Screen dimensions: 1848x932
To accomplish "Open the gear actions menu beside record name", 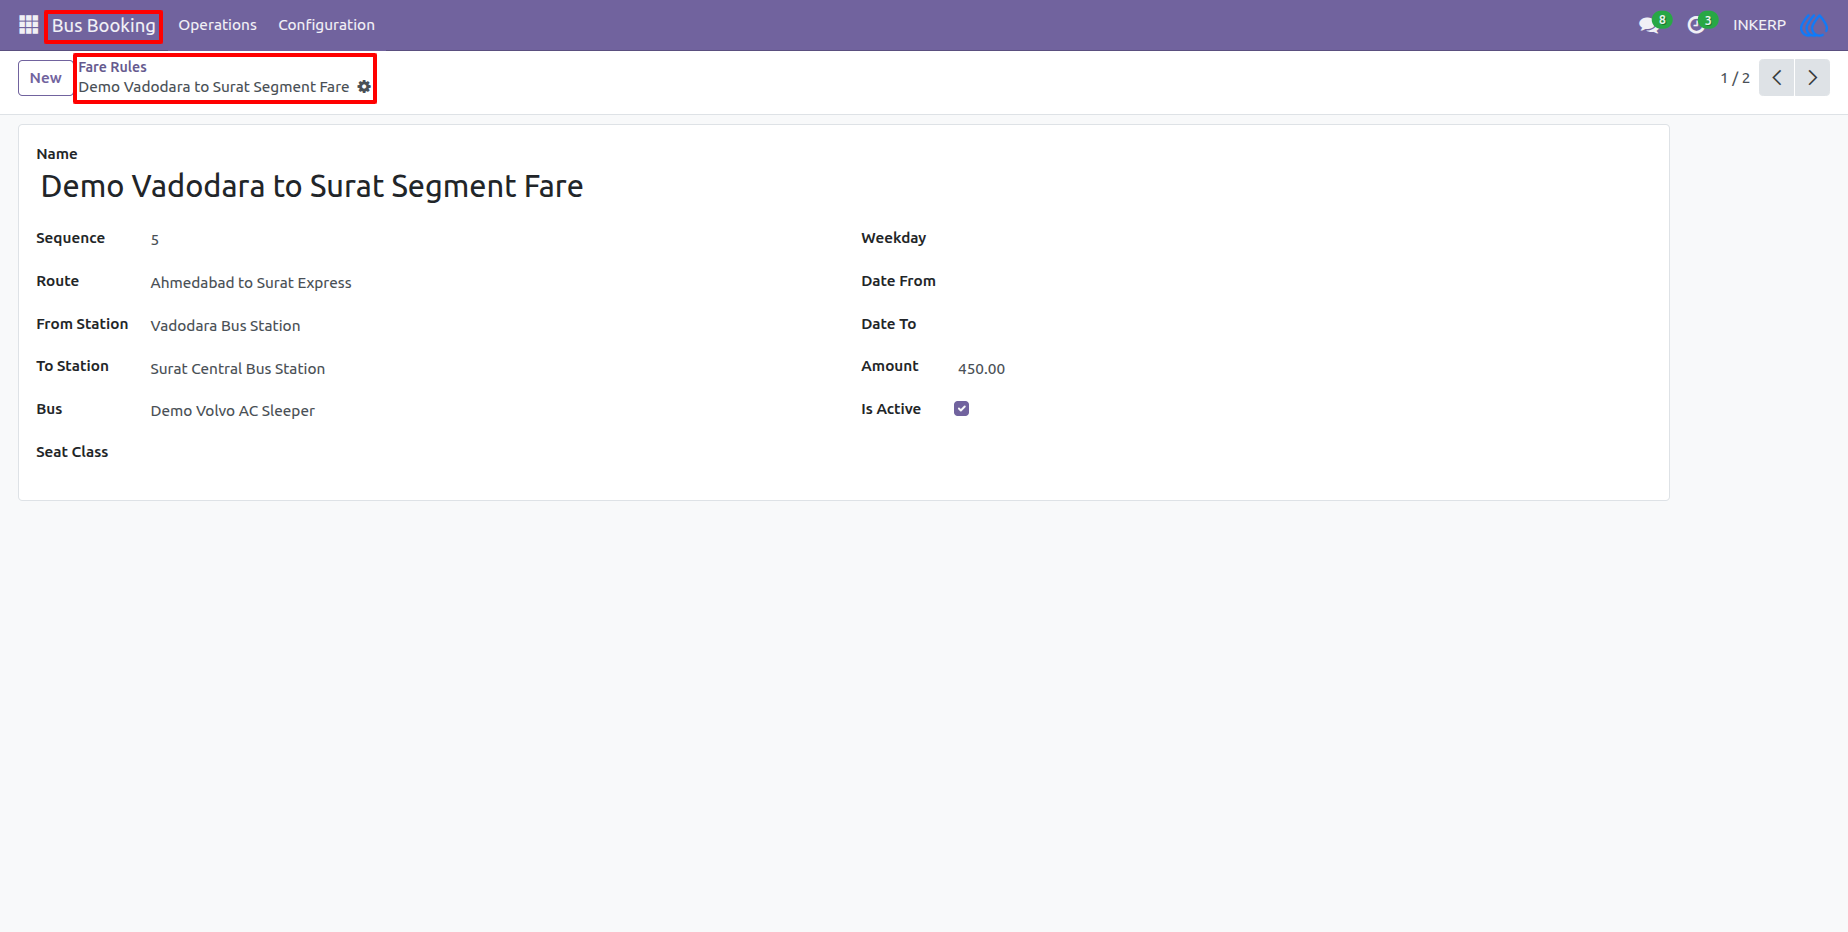I will pos(364,87).
